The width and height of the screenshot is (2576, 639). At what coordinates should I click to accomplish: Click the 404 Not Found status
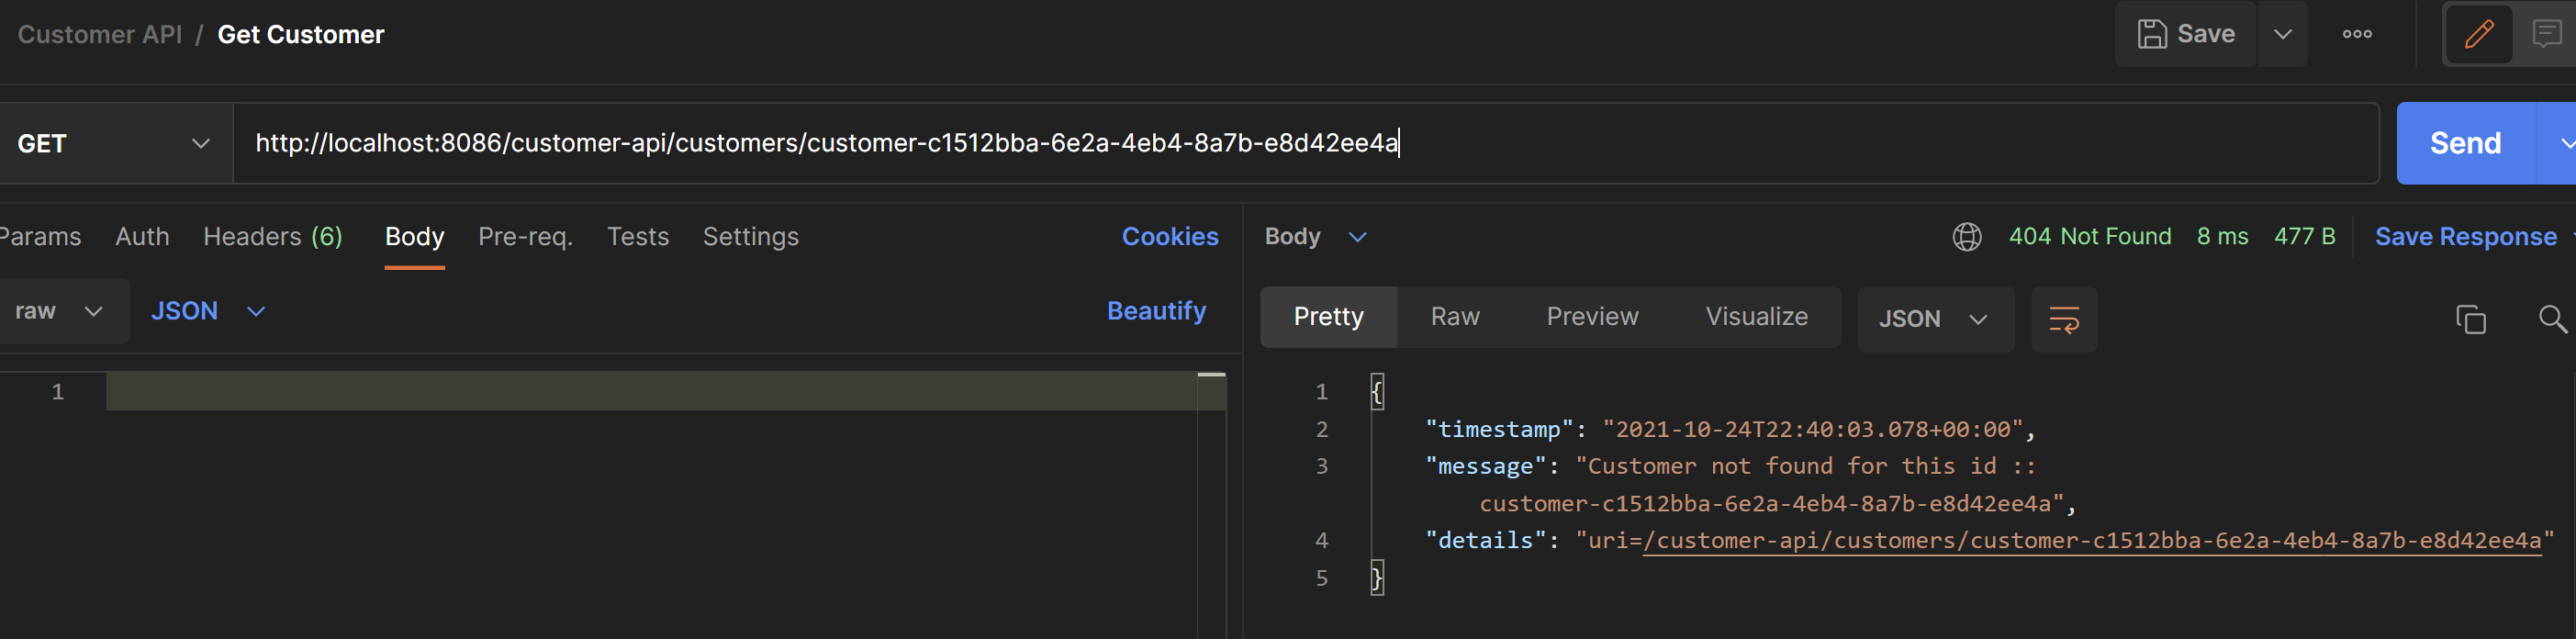(x=2090, y=237)
